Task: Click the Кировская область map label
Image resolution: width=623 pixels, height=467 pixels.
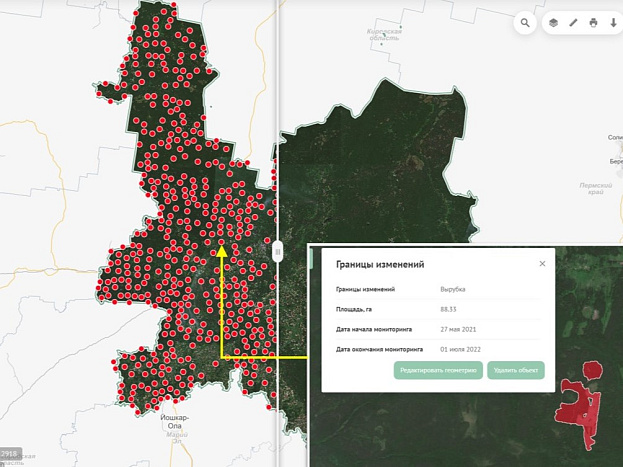Action: (x=384, y=35)
